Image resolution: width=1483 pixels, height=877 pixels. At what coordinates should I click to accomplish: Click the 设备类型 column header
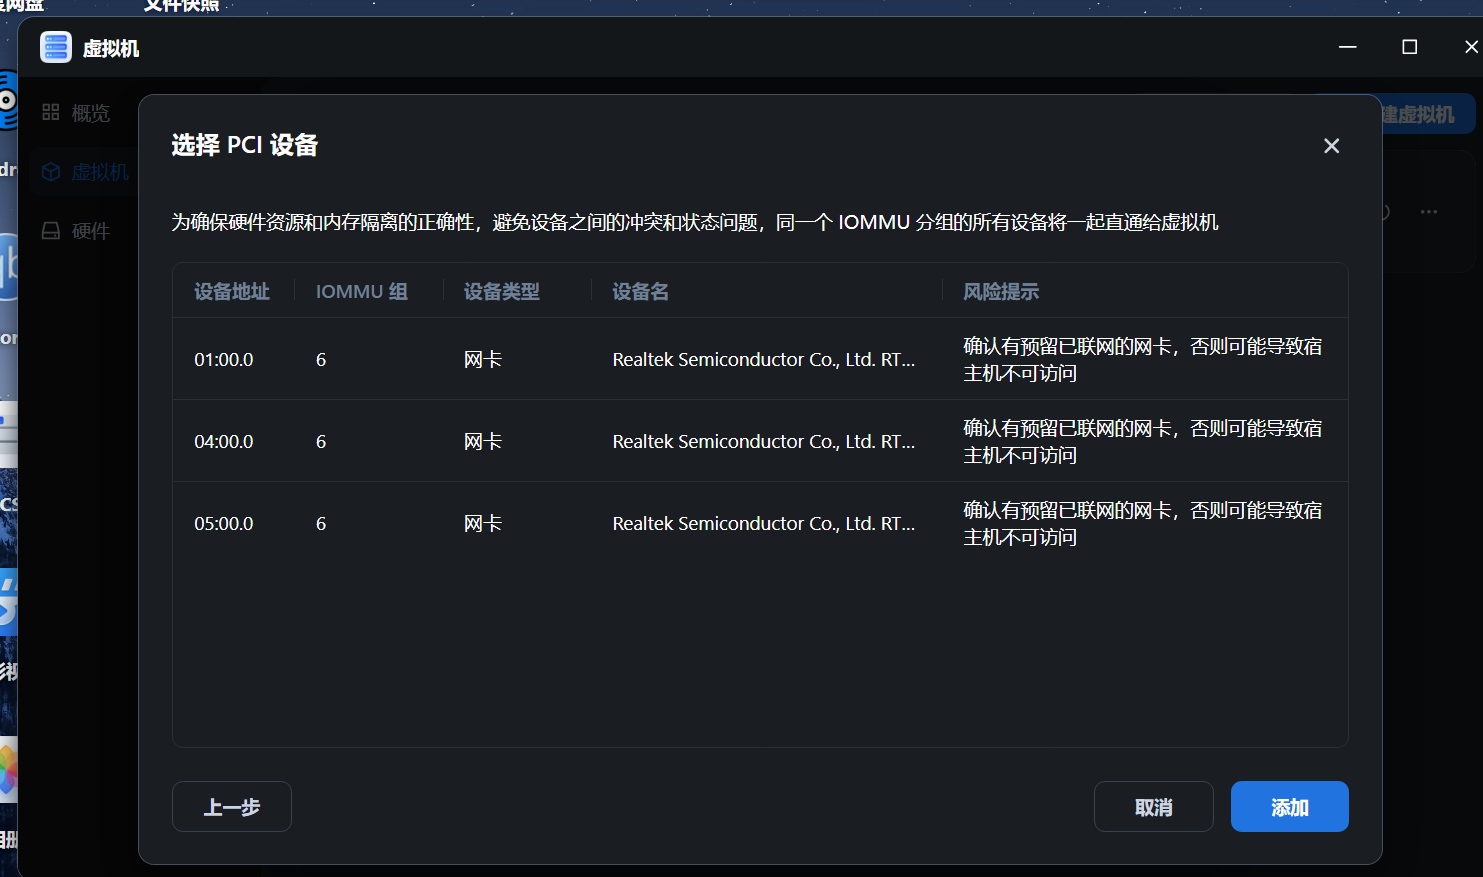coord(502,292)
